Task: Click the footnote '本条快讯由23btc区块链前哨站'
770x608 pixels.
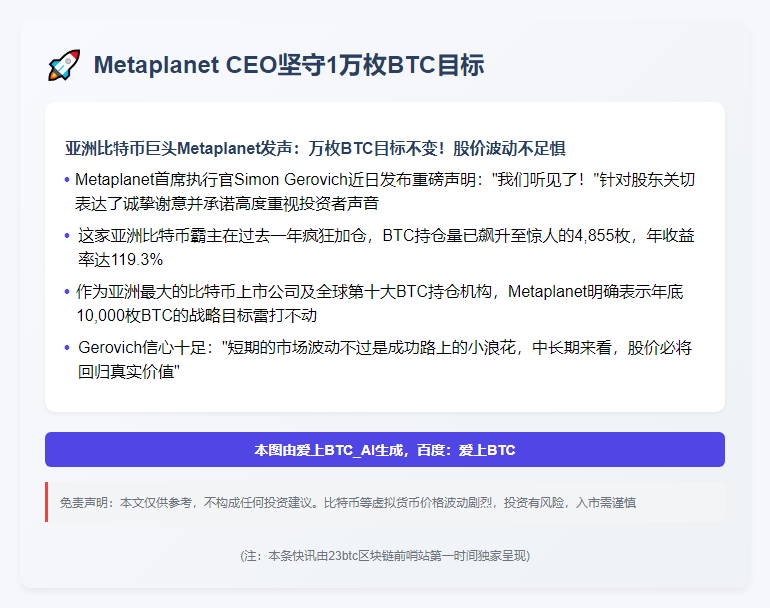Action: (385, 556)
